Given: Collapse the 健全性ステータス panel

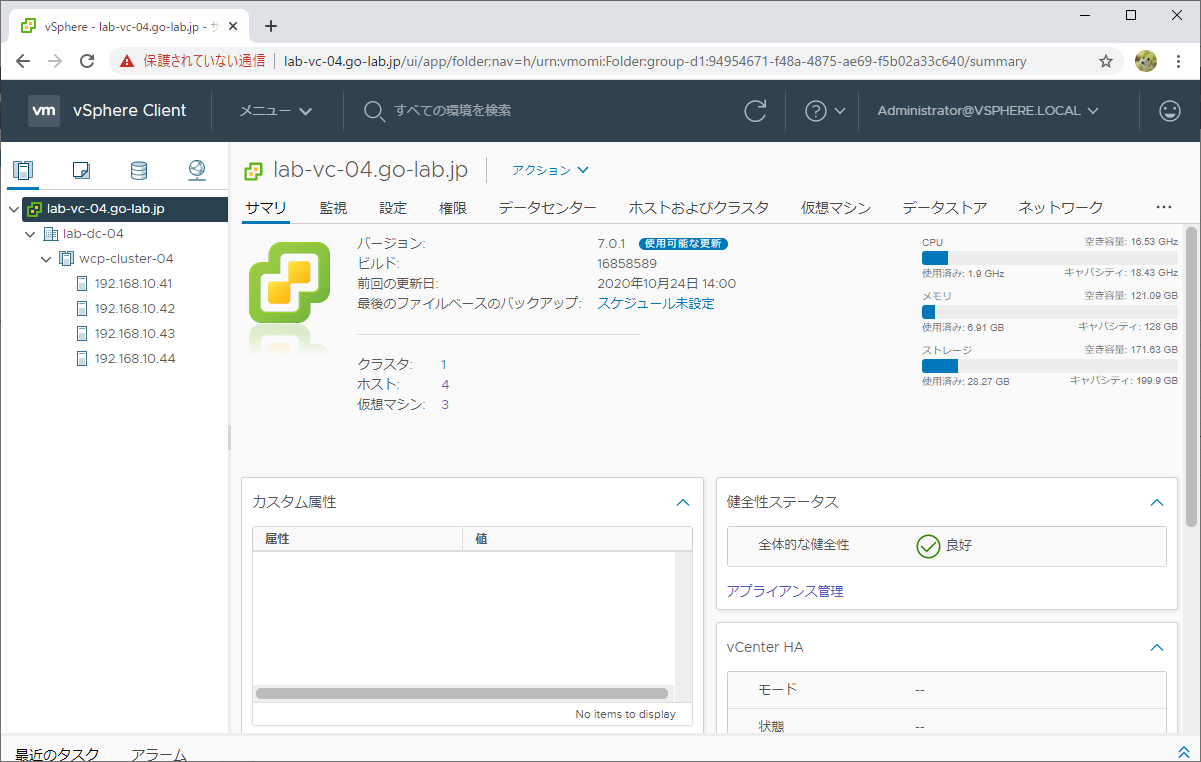Looking at the screenshot, I should [x=1157, y=503].
